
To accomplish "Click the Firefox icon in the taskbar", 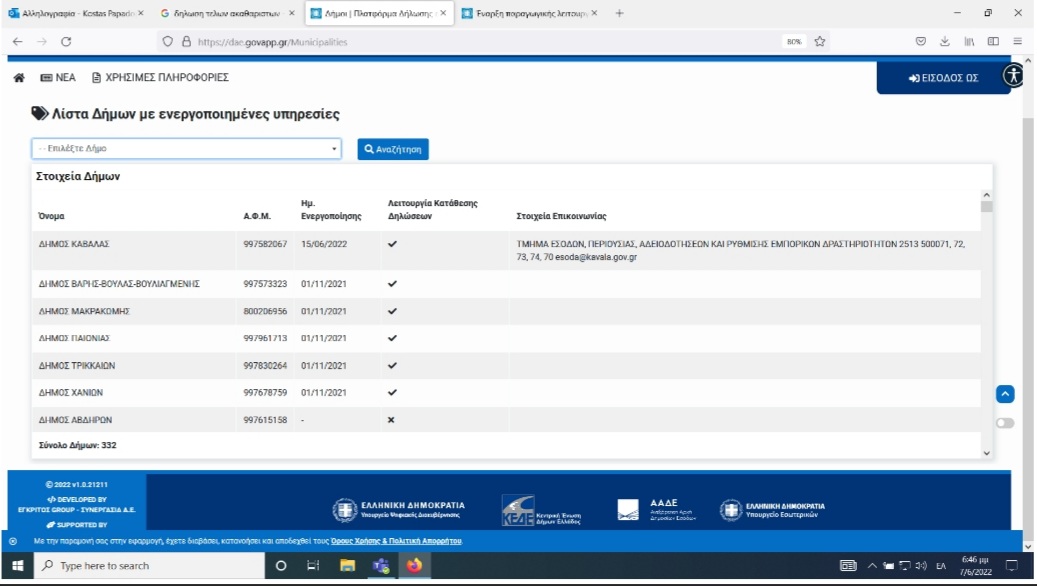I will pos(413,565).
